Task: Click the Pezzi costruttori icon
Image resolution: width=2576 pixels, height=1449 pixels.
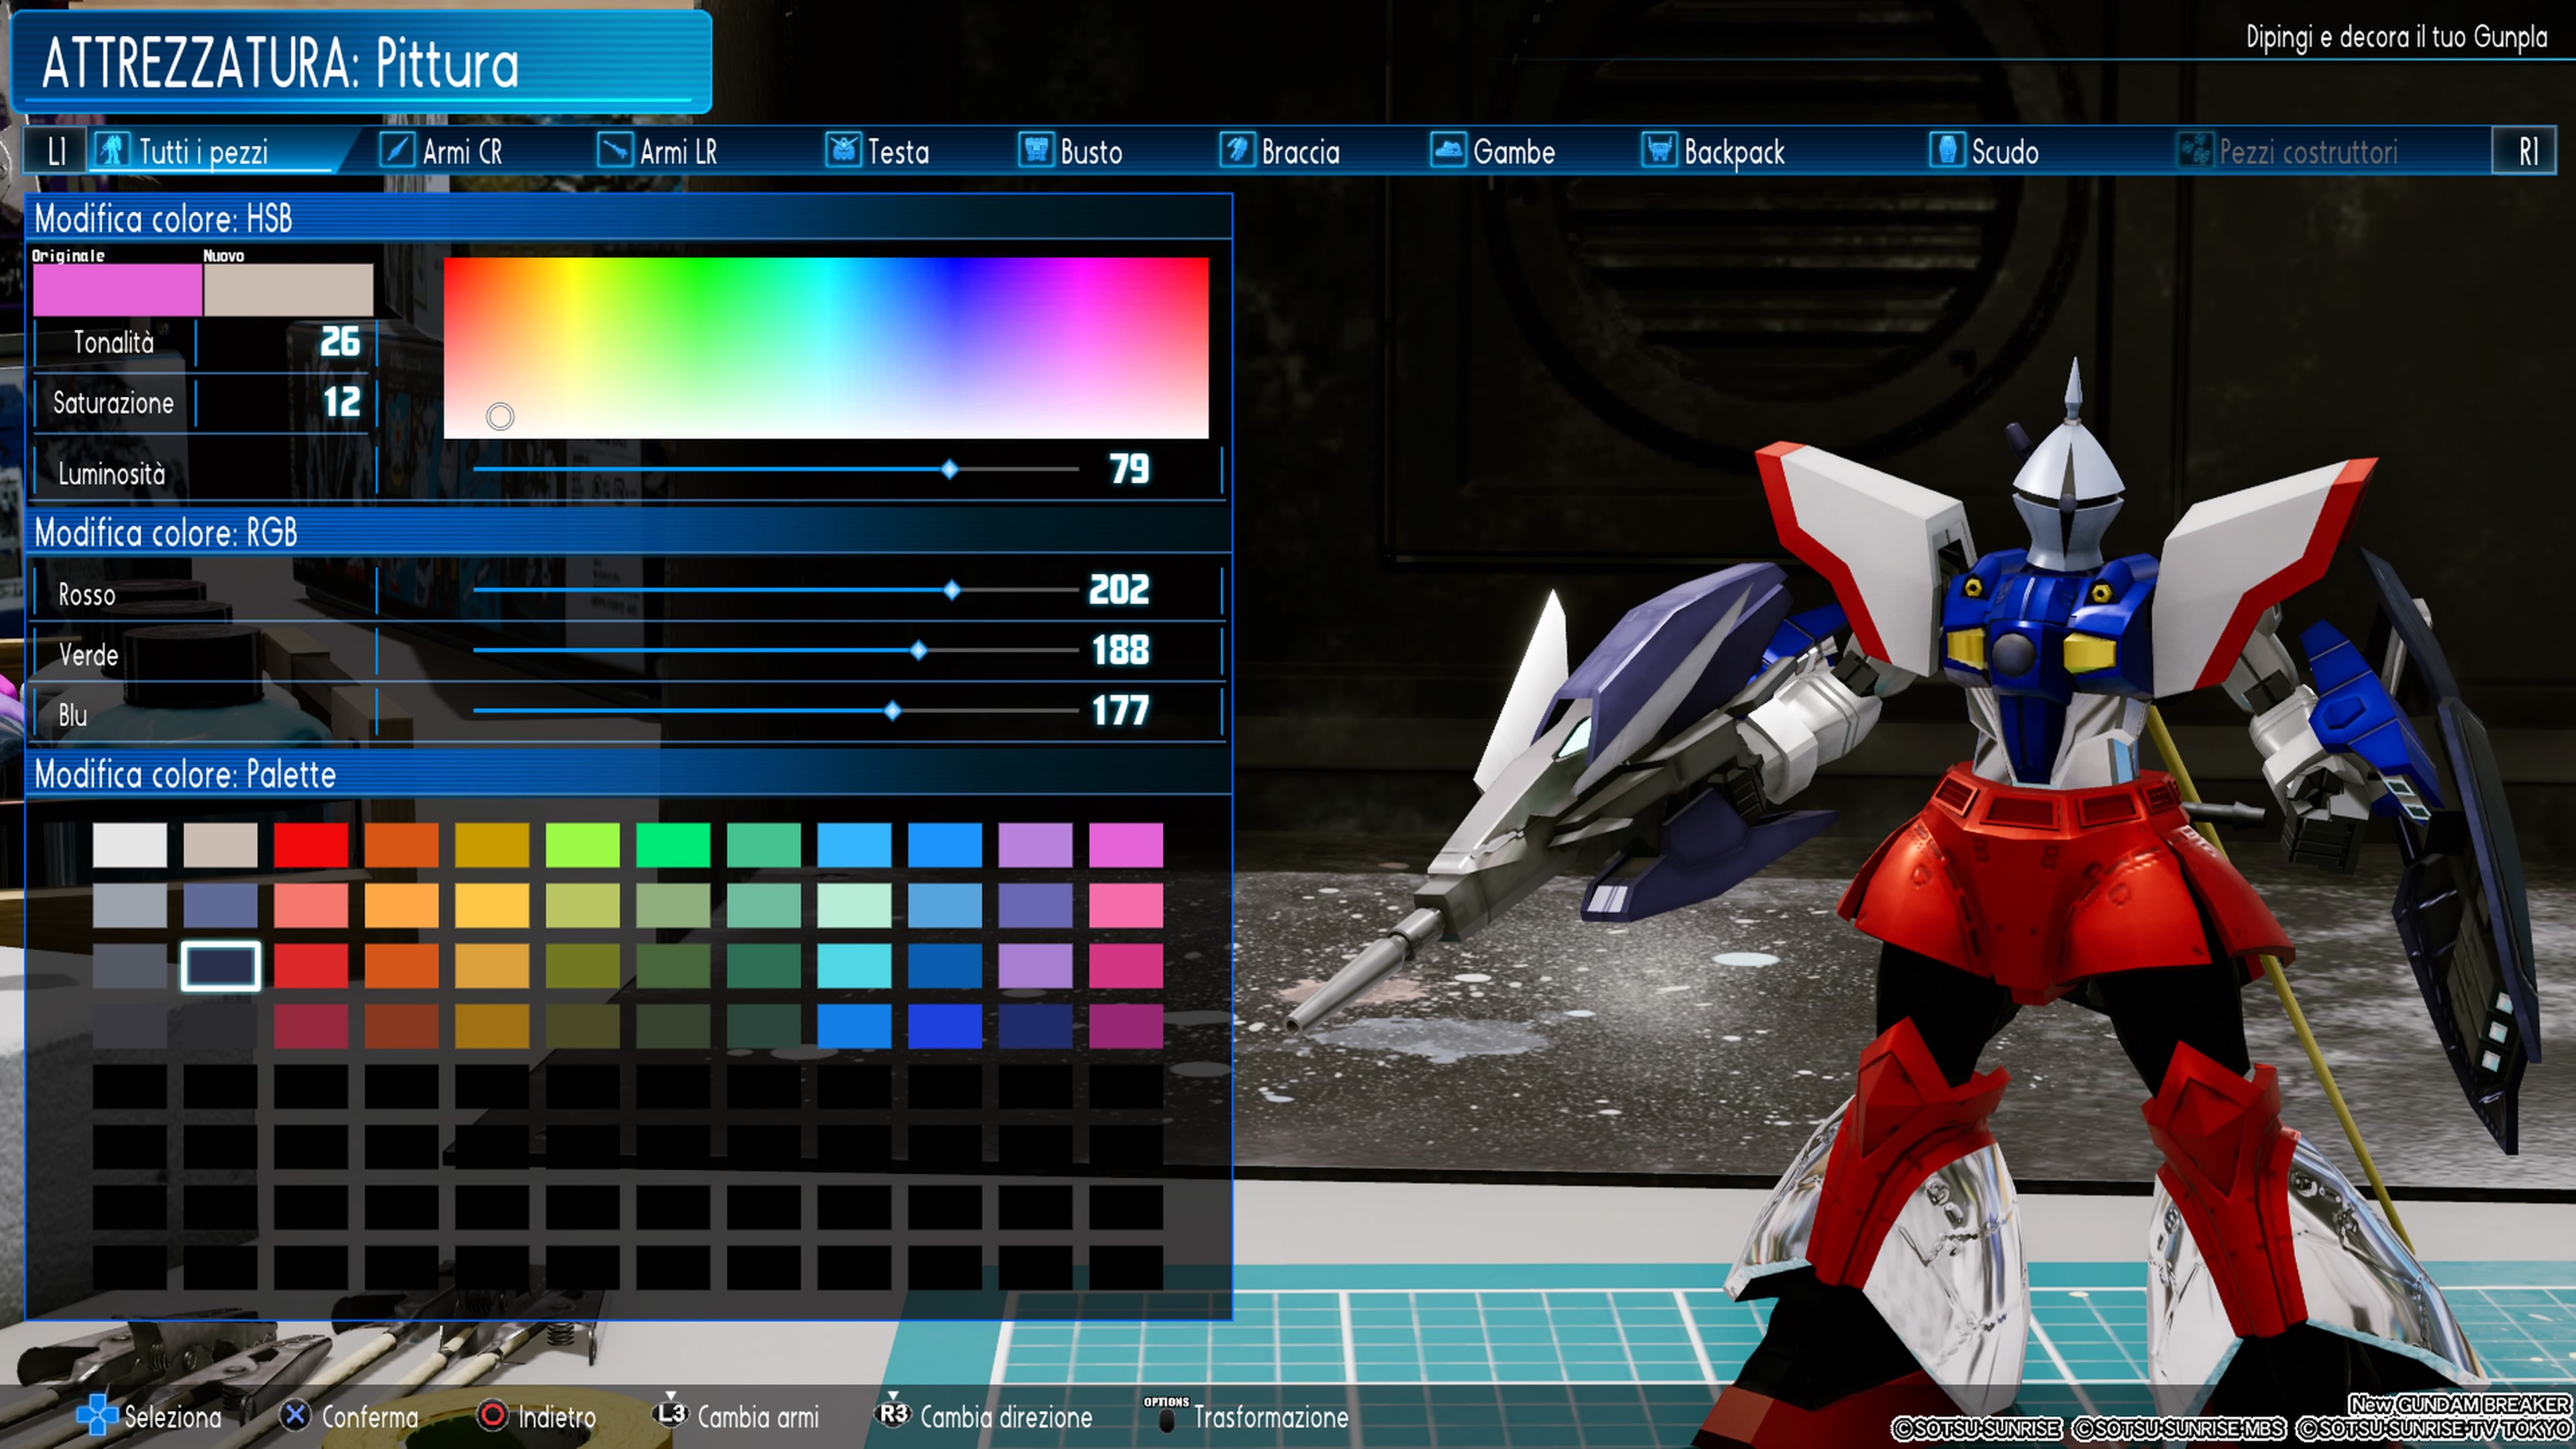Action: point(2195,151)
